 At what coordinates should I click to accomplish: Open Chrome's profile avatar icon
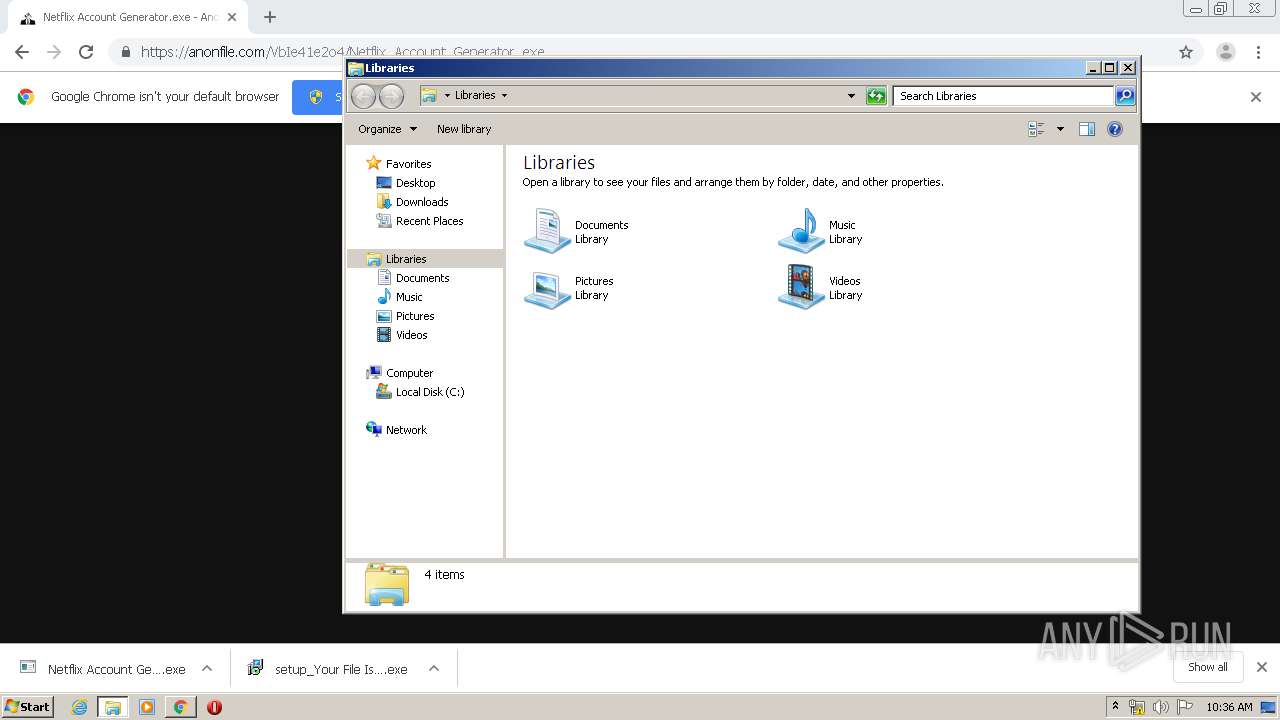tap(1226, 52)
